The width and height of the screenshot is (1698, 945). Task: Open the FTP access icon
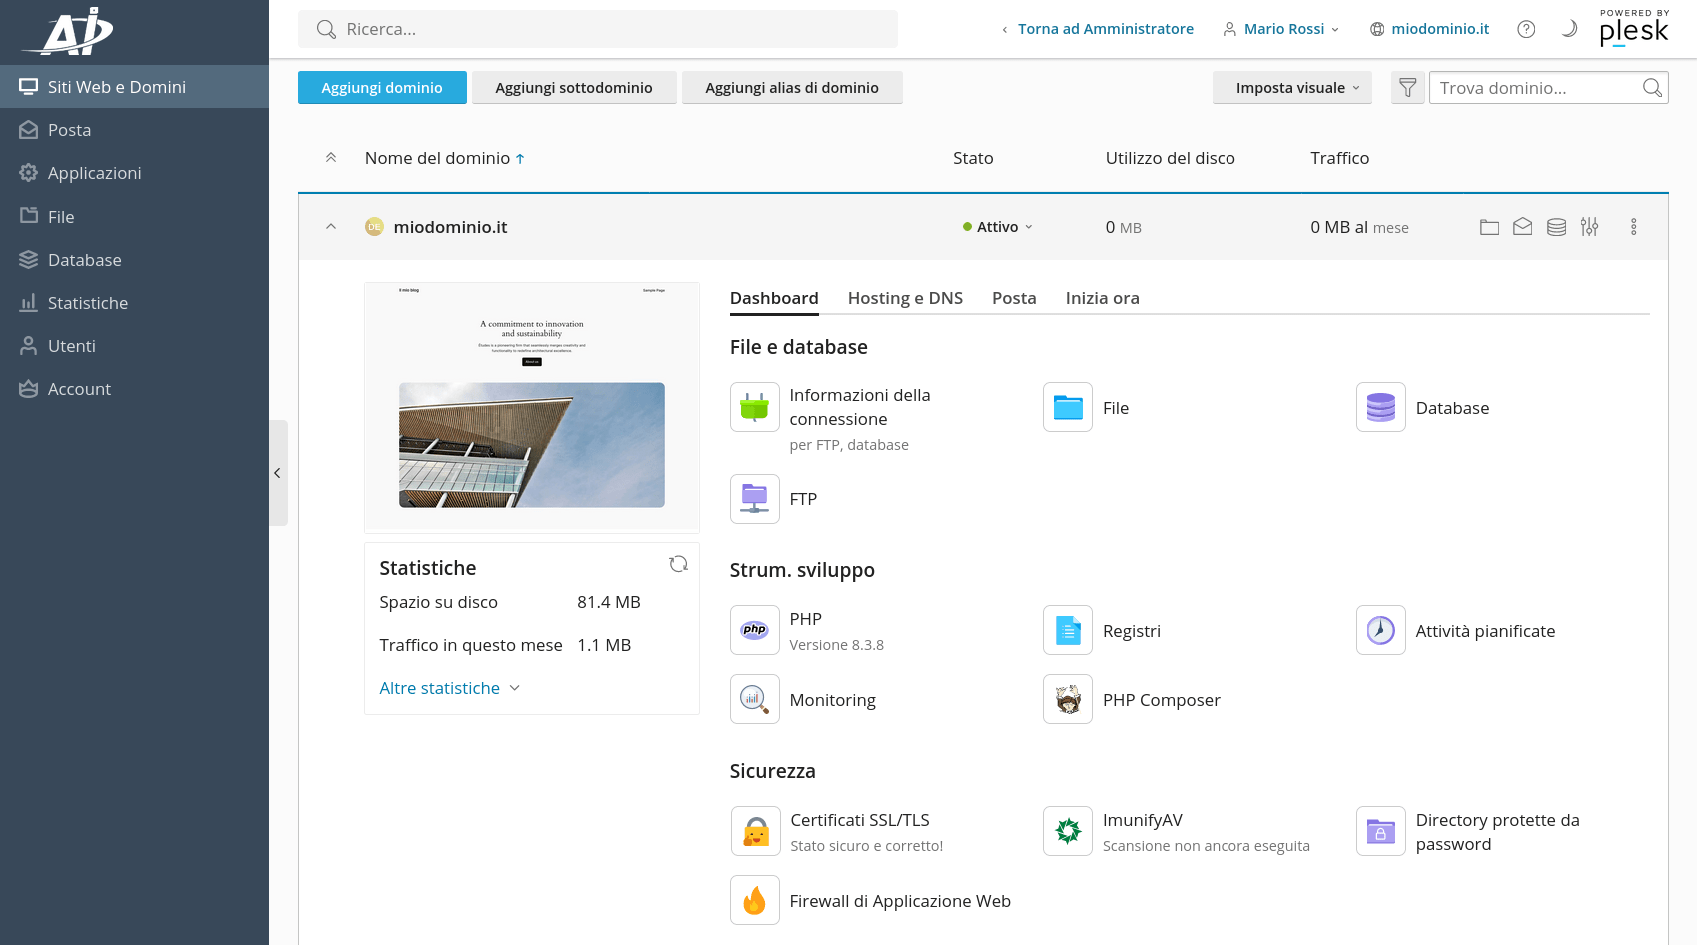pyautogui.click(x=755, y=499)
